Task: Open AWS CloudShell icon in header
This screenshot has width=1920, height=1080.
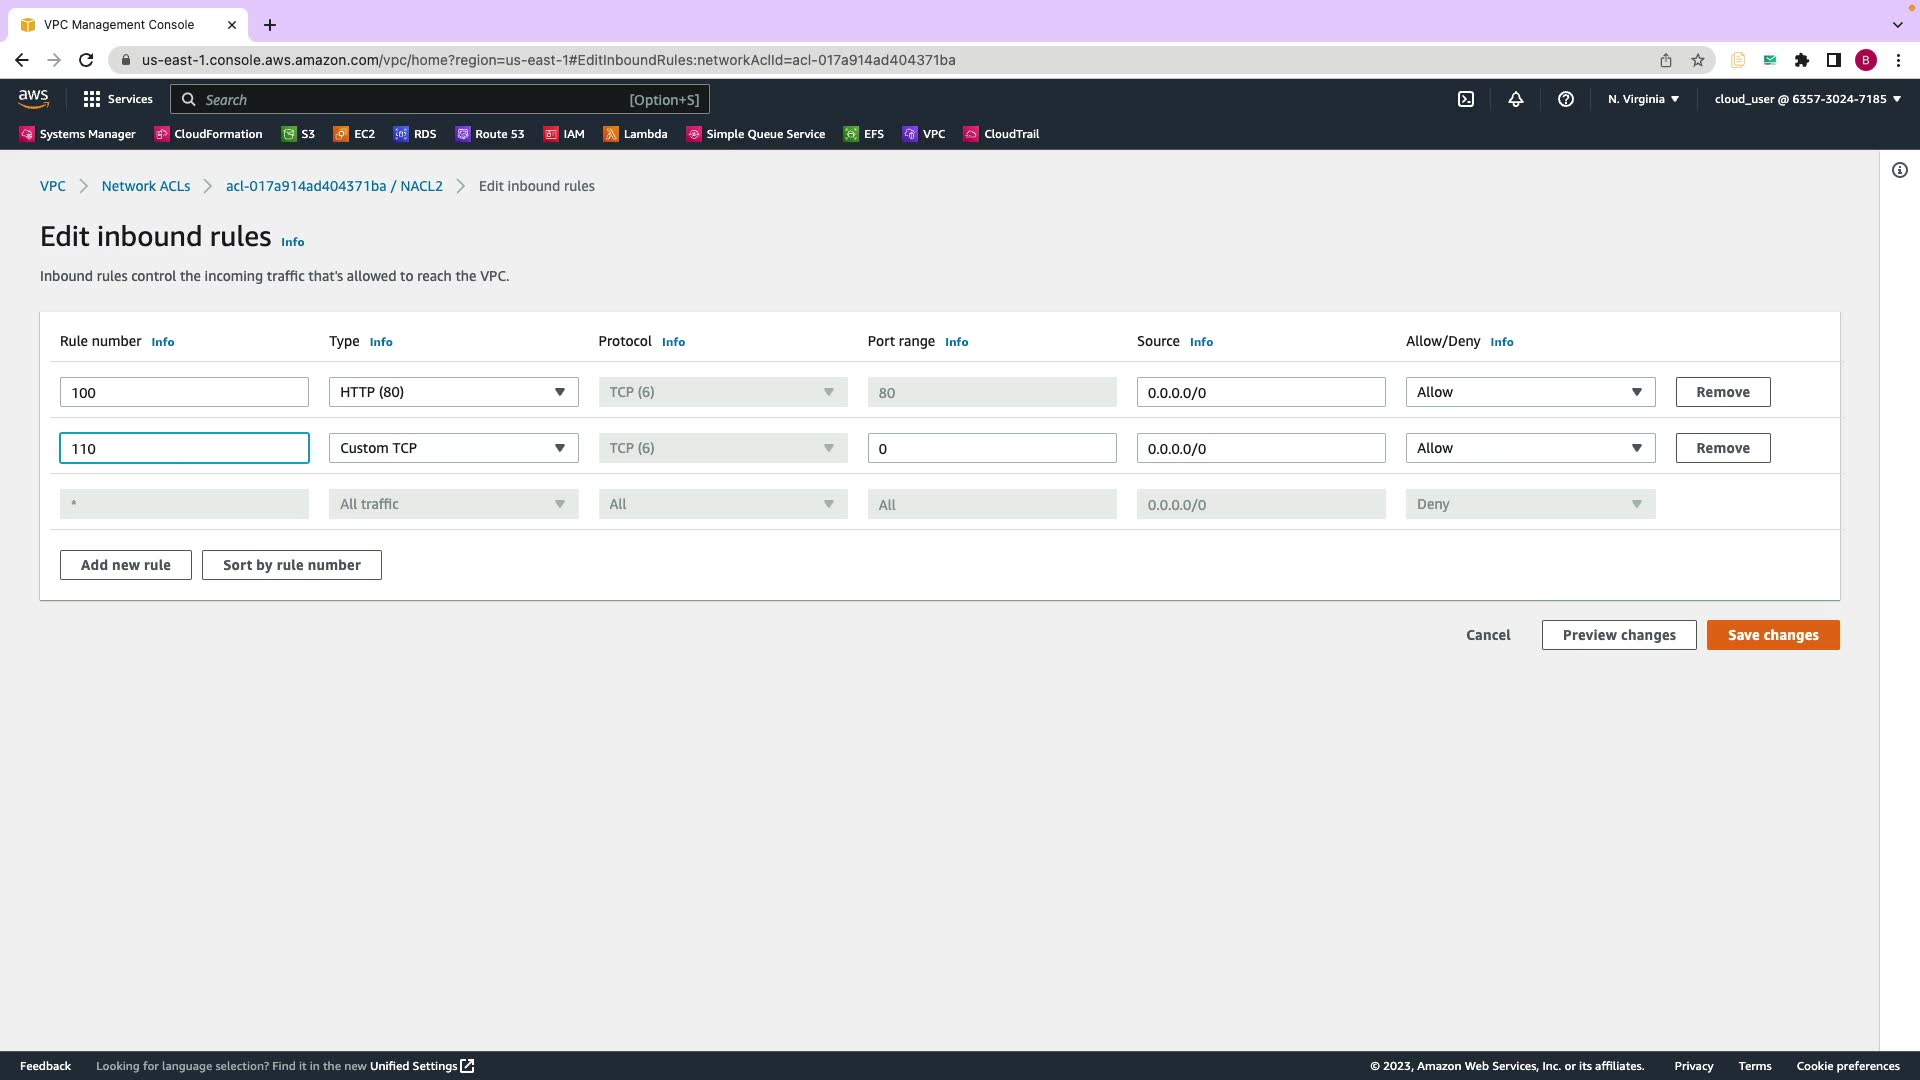Action: click(1466, 99)
